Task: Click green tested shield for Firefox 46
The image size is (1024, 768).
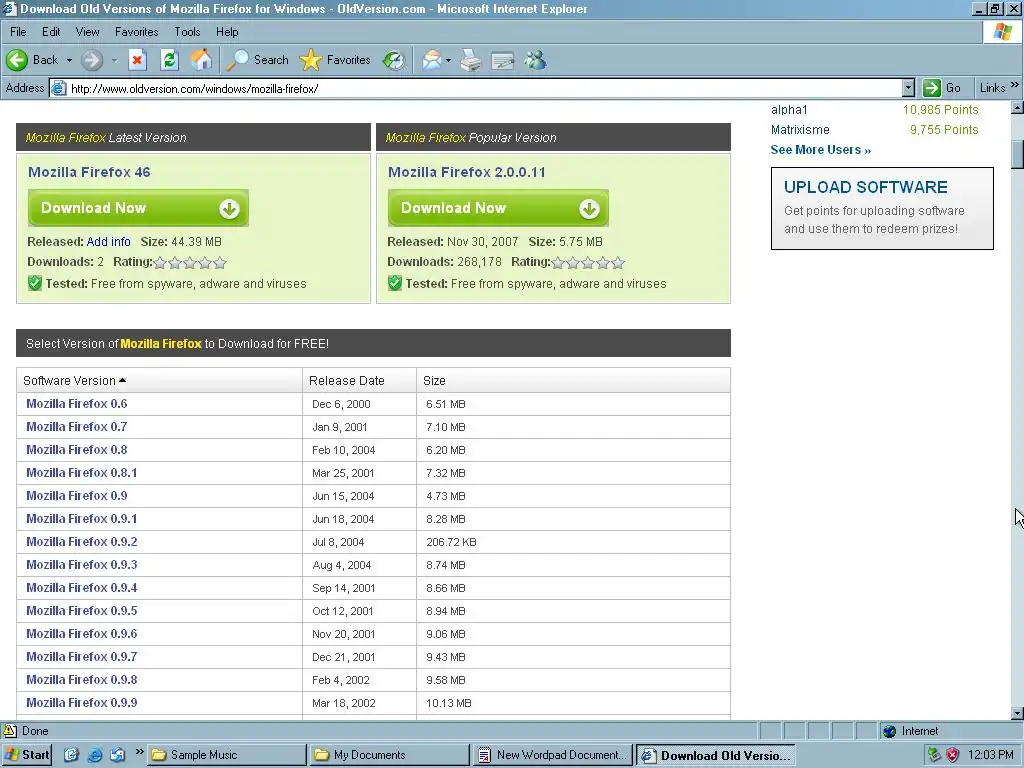Action: pos(35,283)
